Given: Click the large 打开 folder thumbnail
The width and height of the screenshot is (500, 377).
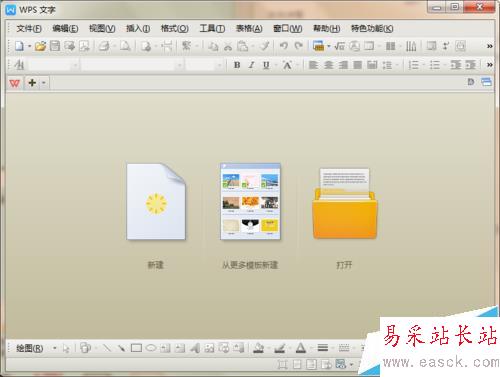Looking at the screenshot, I should (345, 203).
